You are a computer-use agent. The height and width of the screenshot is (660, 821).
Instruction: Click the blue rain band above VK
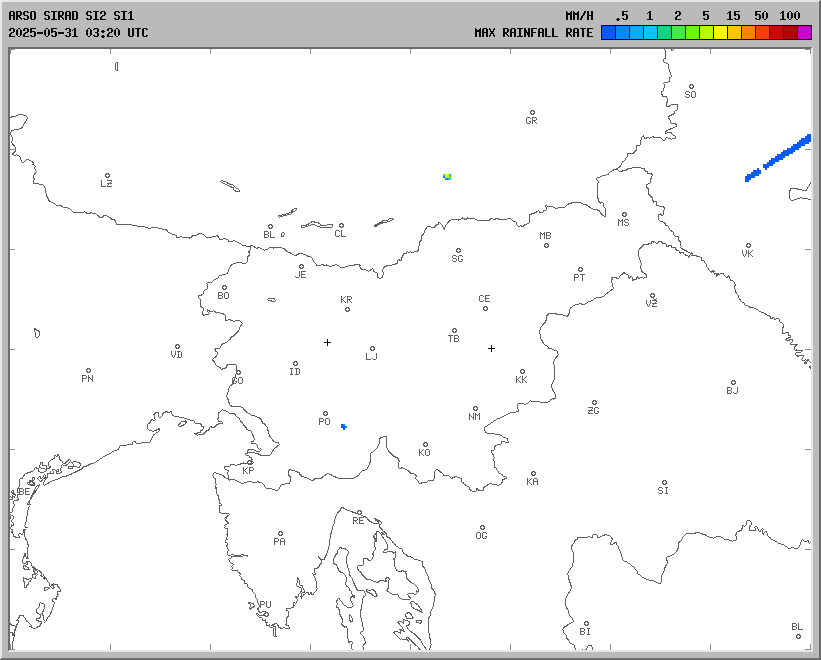click(x=780, y=157)
